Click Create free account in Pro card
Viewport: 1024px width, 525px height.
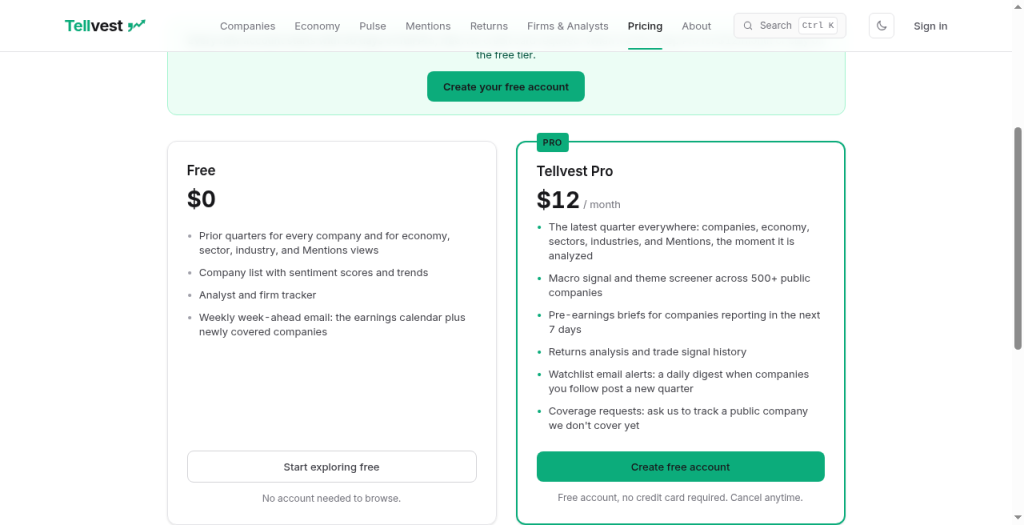point(680,467)
